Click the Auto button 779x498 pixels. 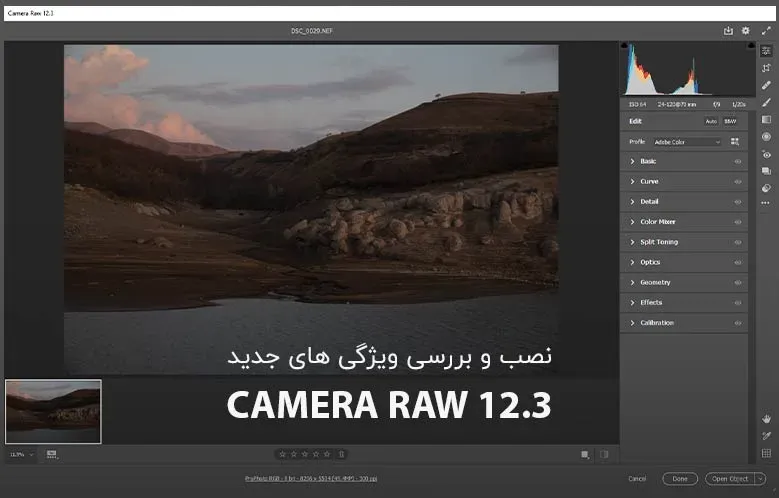point(711,121)
